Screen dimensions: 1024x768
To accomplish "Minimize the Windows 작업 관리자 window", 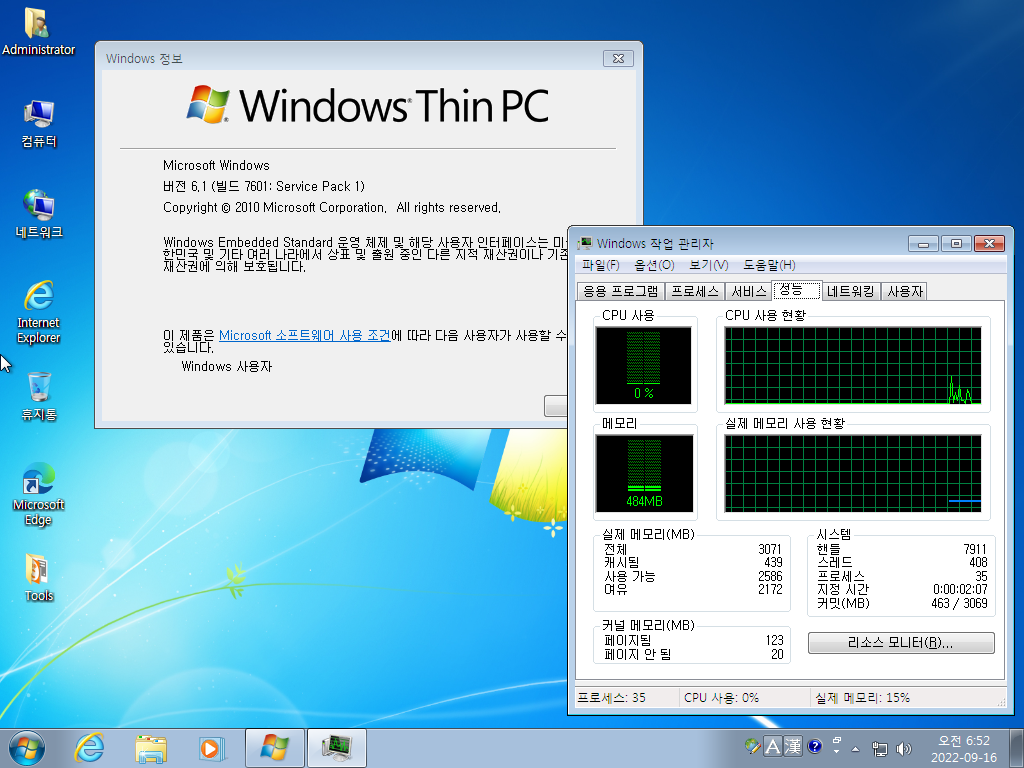I will (923, 244).
